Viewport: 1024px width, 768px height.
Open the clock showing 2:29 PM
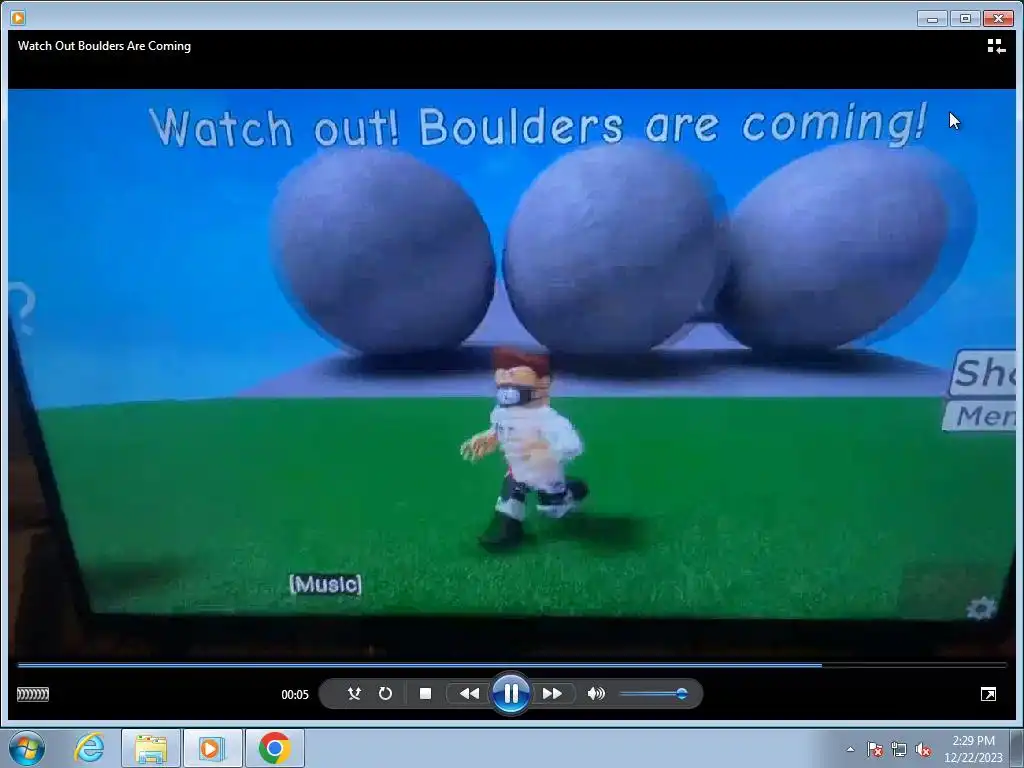coord(973,748)
